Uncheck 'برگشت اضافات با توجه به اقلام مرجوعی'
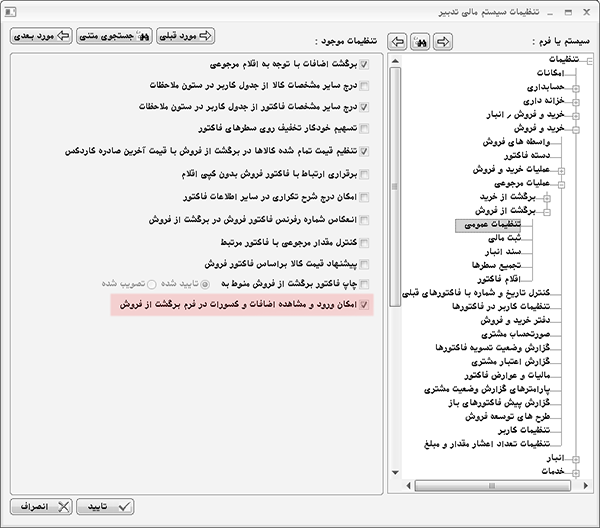The image size is (600, 528). [x=364, y=64]
